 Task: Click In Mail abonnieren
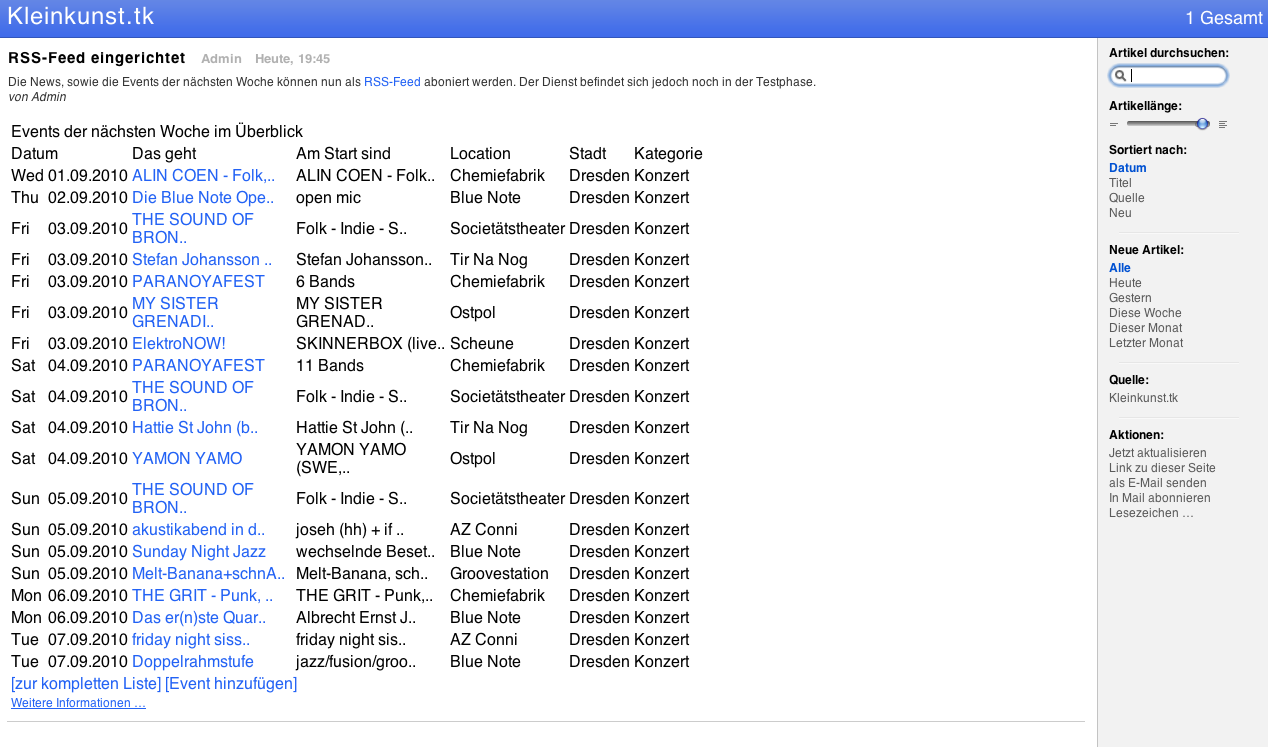point(1160,498)
